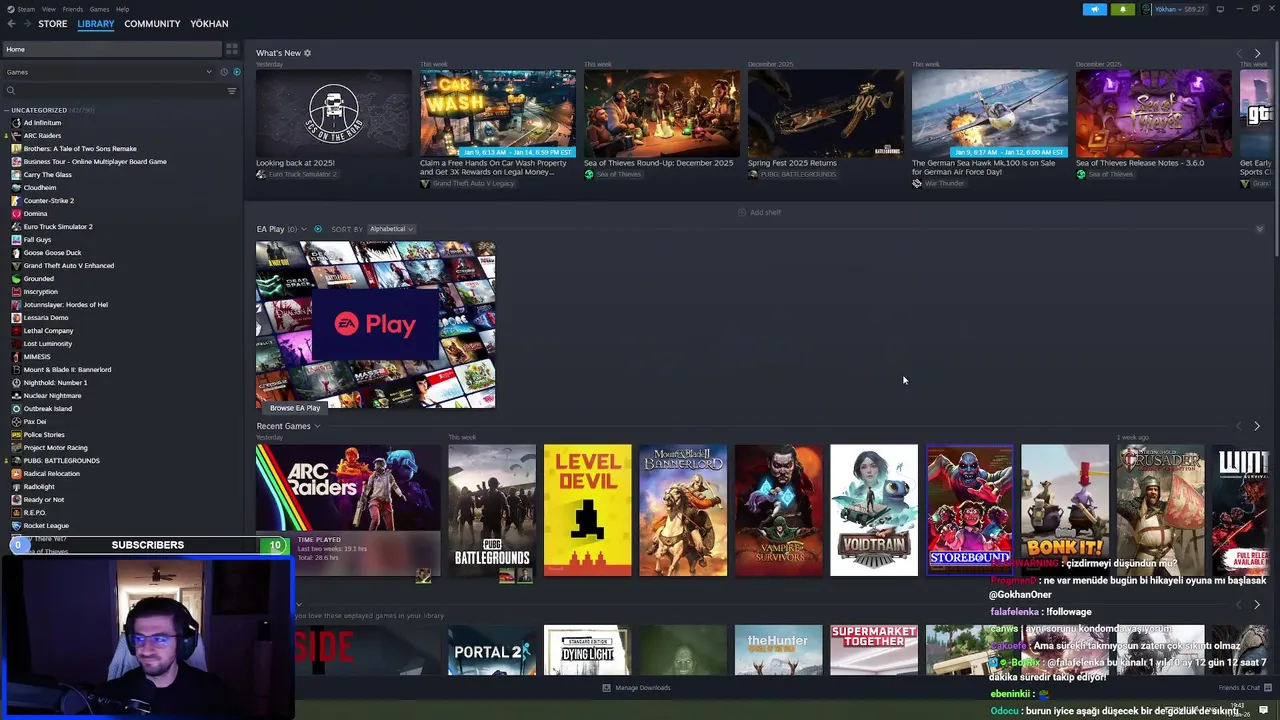Select Ready or Not in the sidebar

click(43, 500)
